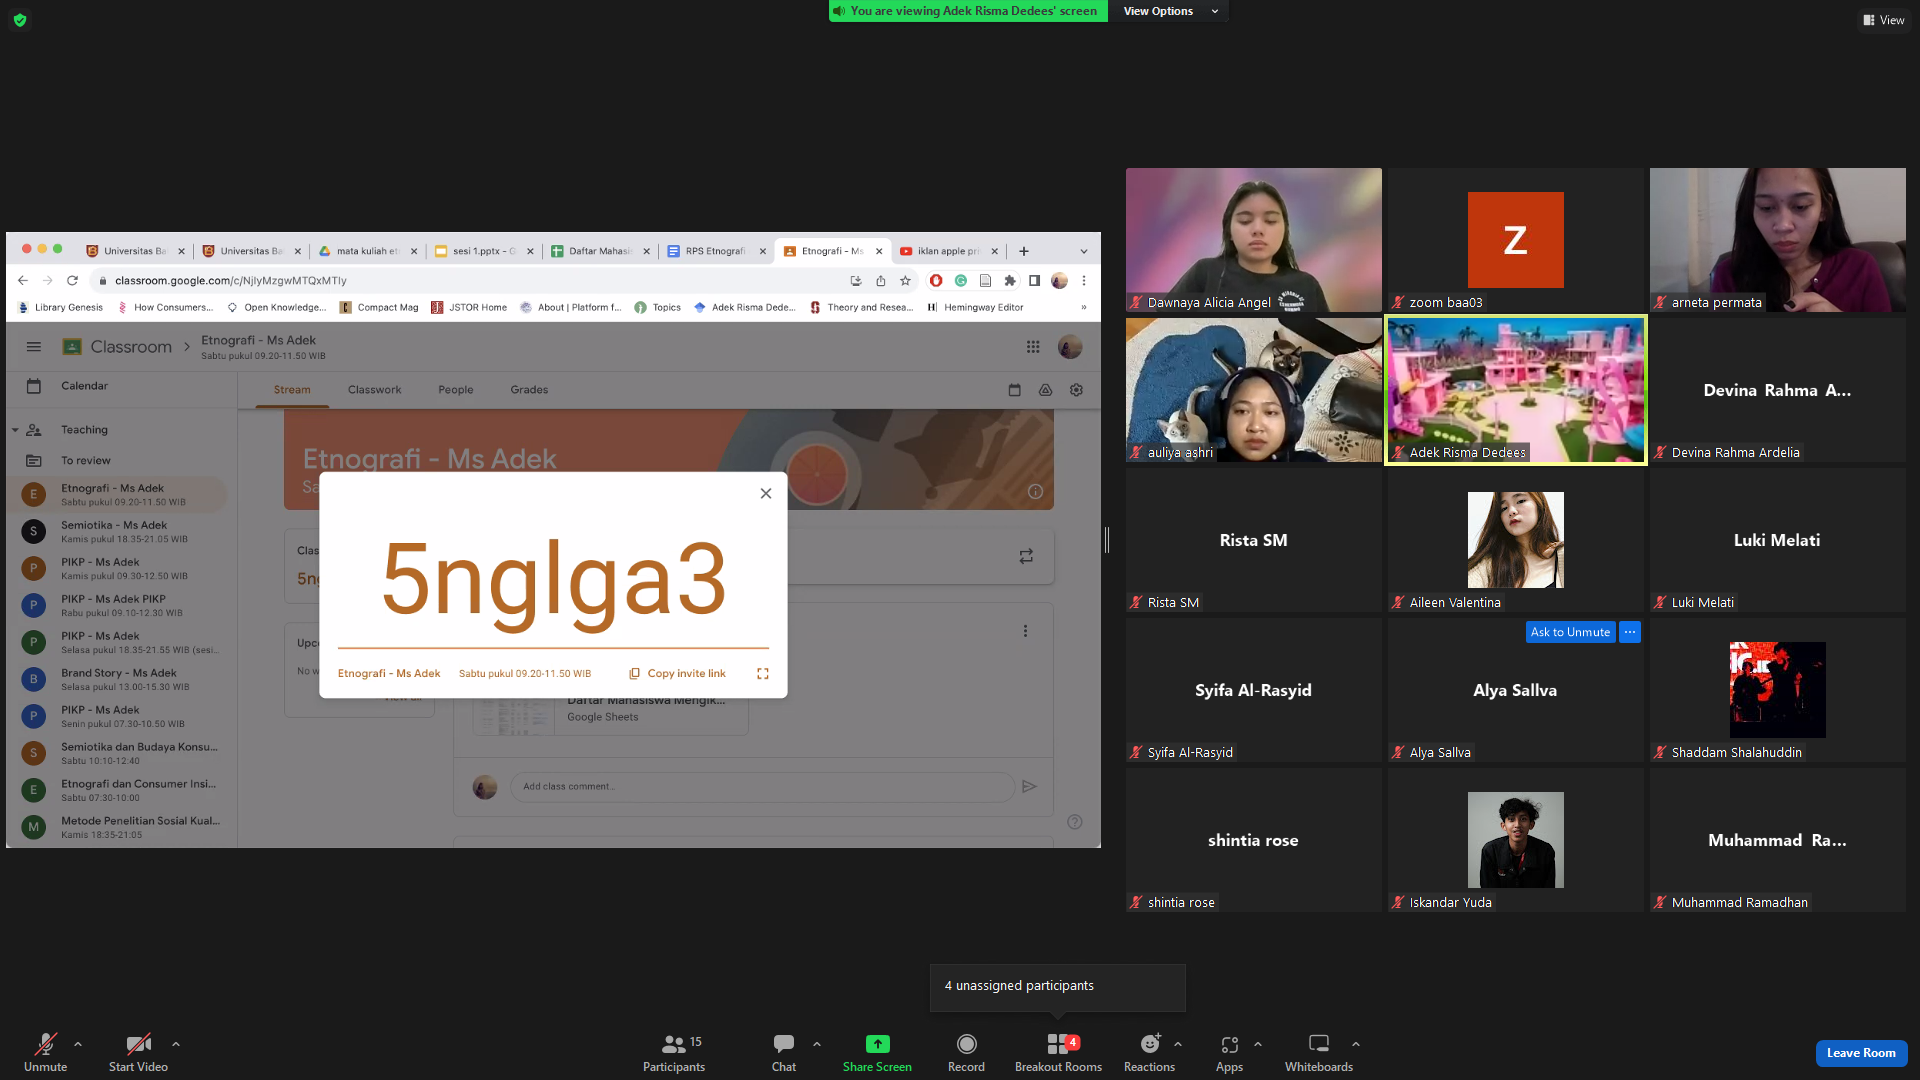Open a new browser tab

tap(1023, 252)
